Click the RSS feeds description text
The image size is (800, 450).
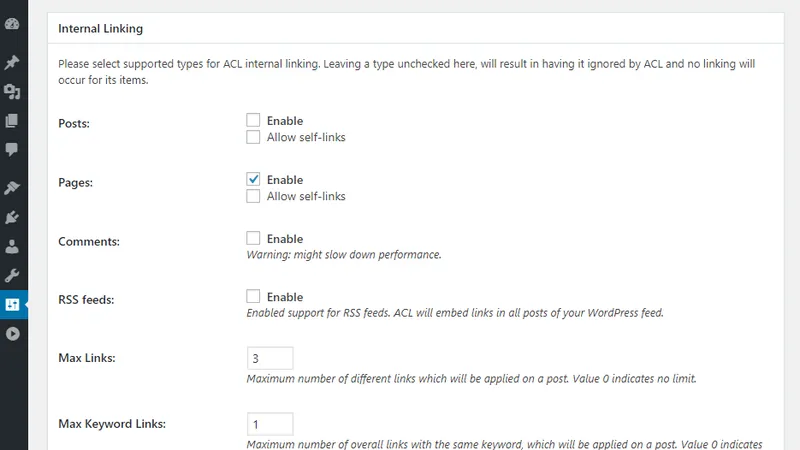tap(455, 313)
